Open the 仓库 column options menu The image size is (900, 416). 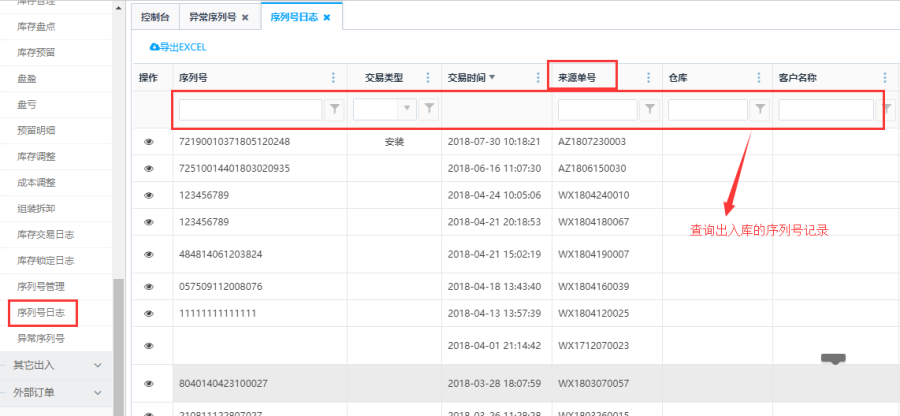pos(759,78)
